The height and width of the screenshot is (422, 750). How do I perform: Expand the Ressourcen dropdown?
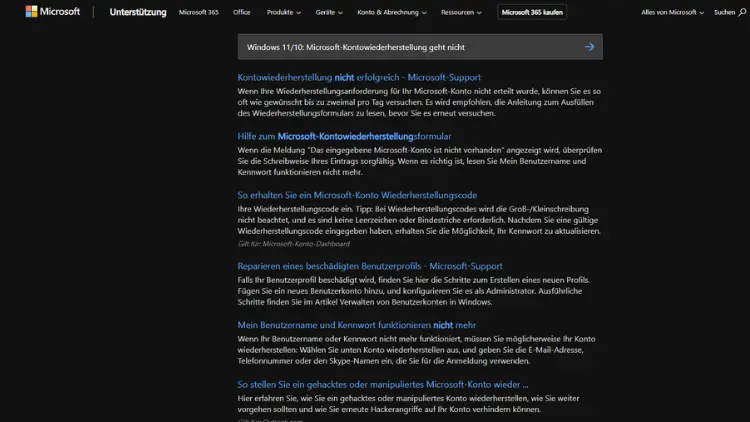coord(461,12)
